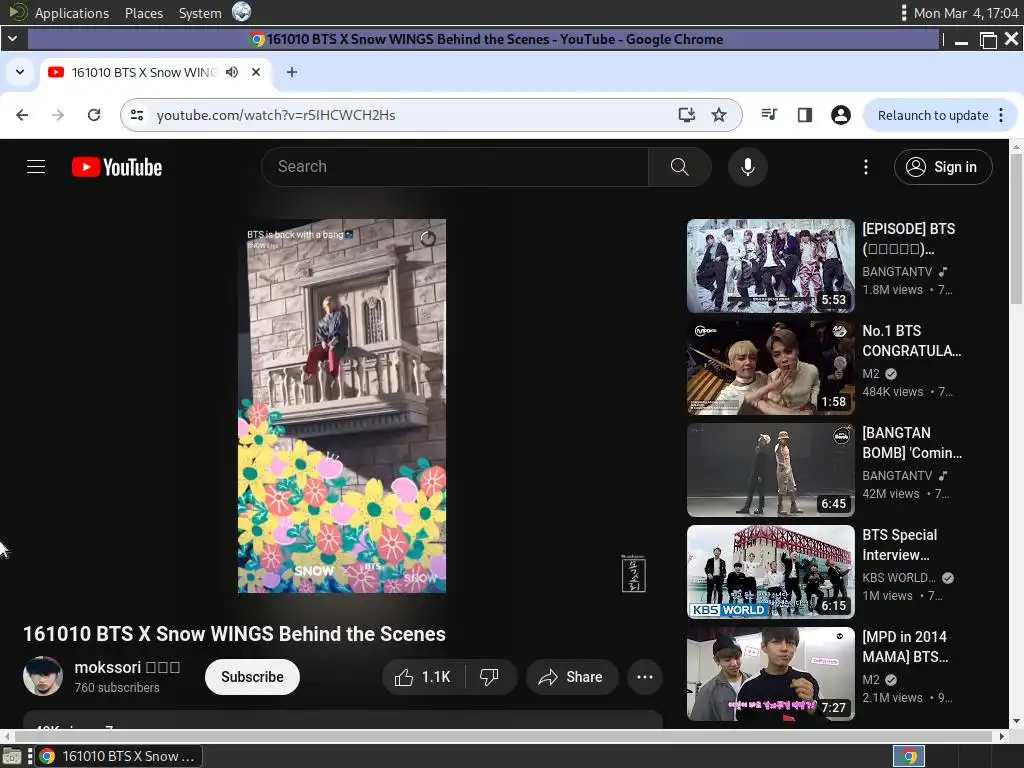Open window menu arrow in title bar

click(x=12, y=39)
